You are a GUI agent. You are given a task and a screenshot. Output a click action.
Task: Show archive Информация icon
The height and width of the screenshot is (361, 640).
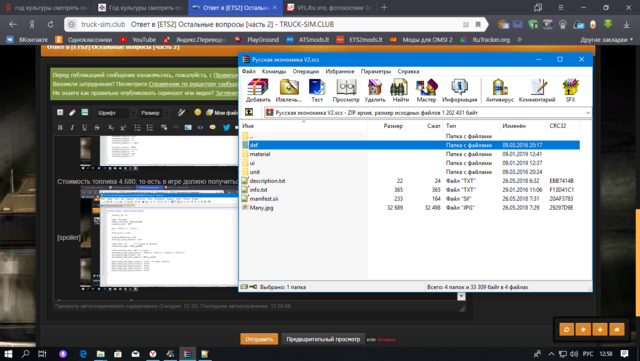click(x=459, y=90)
